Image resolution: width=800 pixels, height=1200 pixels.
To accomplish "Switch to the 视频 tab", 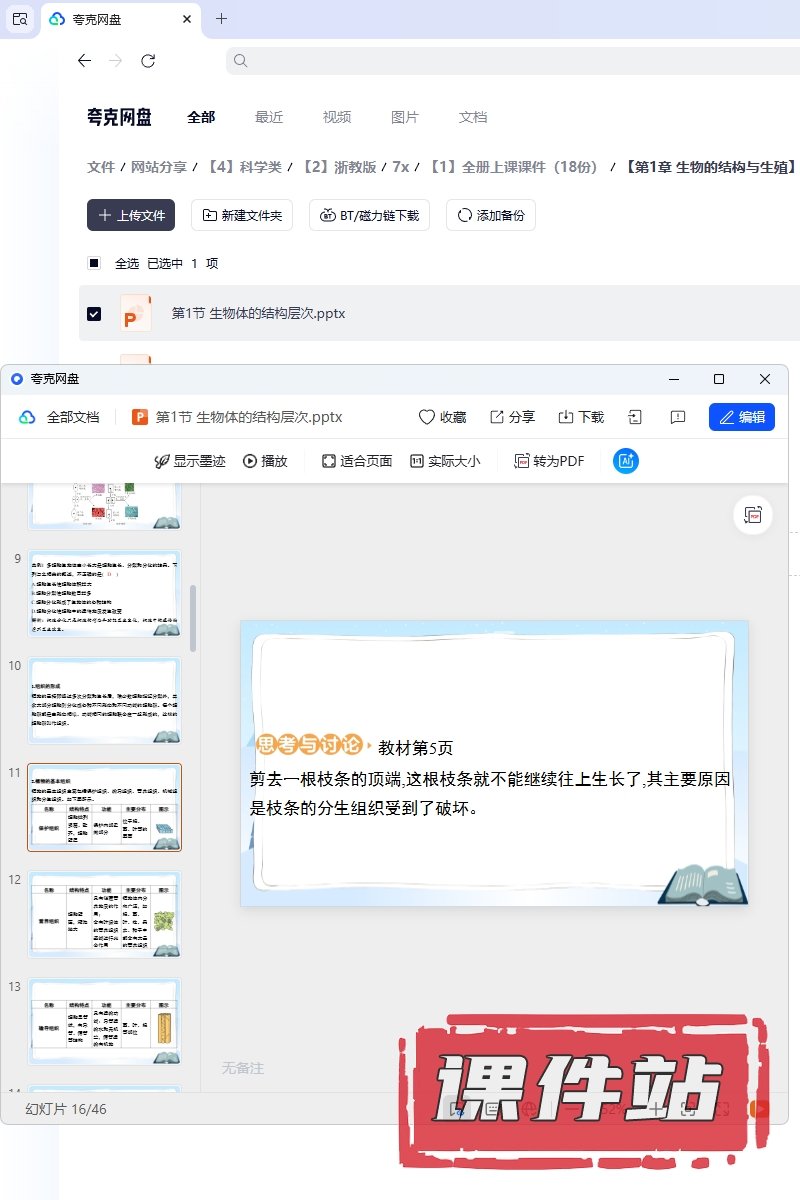I will click(337, 117).
